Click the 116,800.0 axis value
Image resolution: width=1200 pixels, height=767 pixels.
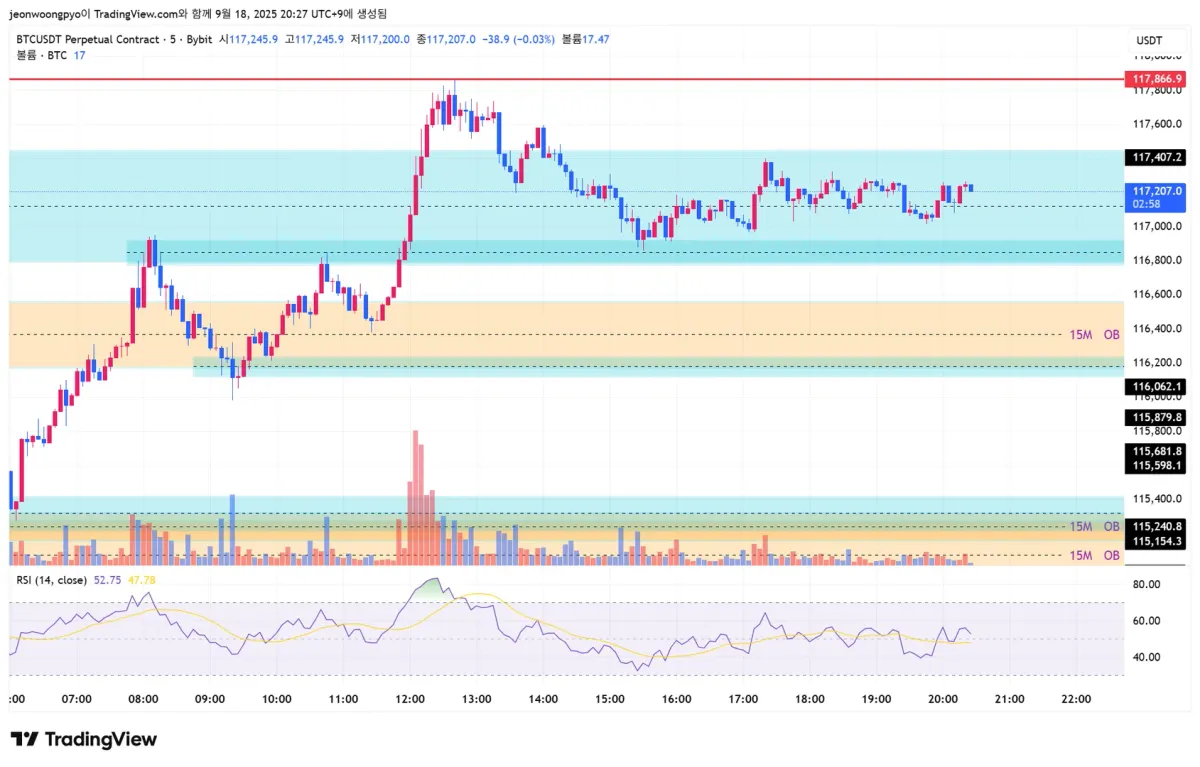coord(1157,260)
